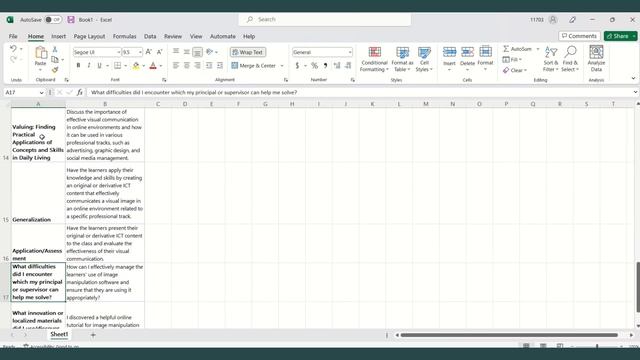This screenshot has height=360, width=640.
Task: Click in the Search box
Action: [x=325, y=20]
